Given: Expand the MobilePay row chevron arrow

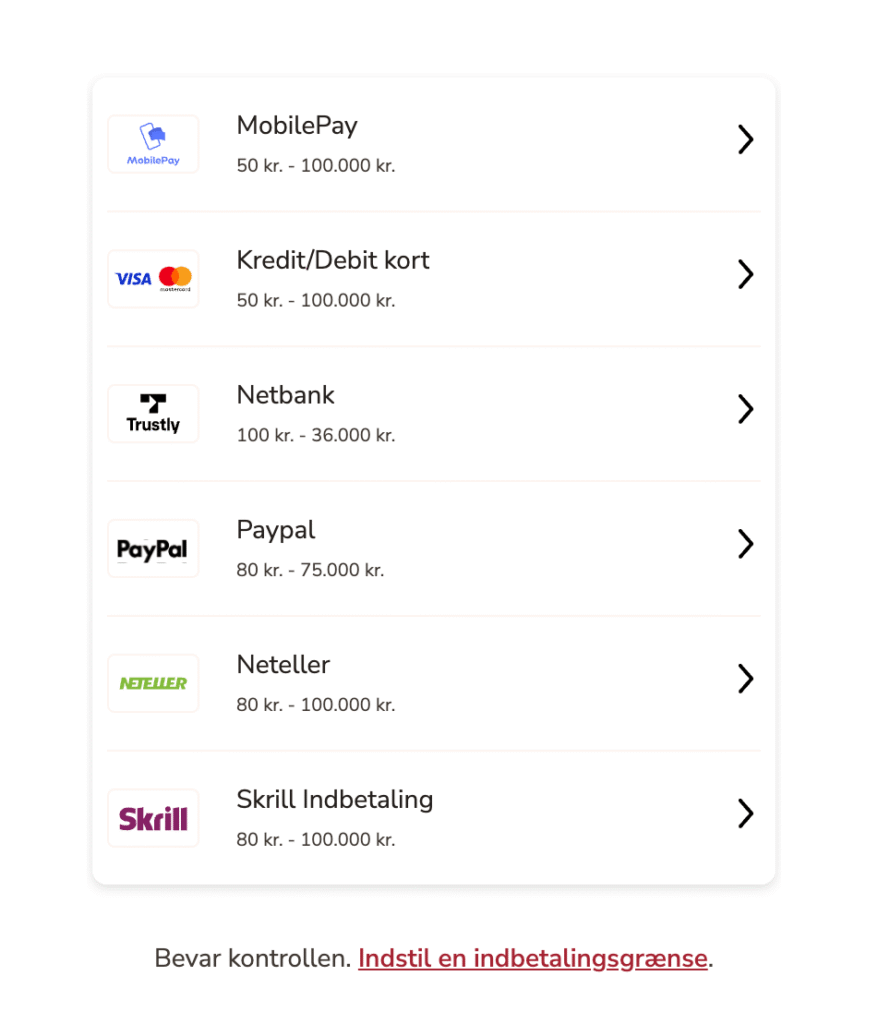Looking at the screenshot, I should (x=745, y=140).
